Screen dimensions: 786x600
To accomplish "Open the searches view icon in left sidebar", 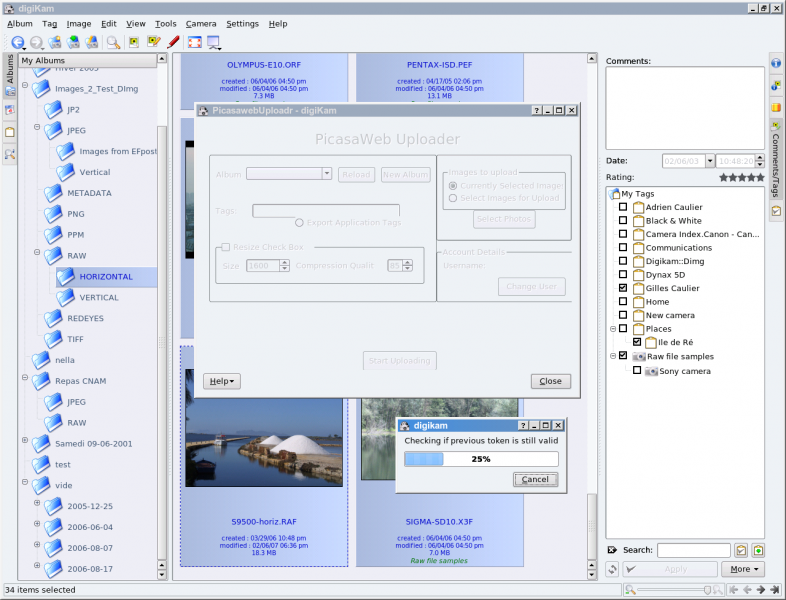I will click(x=10, y=154).
